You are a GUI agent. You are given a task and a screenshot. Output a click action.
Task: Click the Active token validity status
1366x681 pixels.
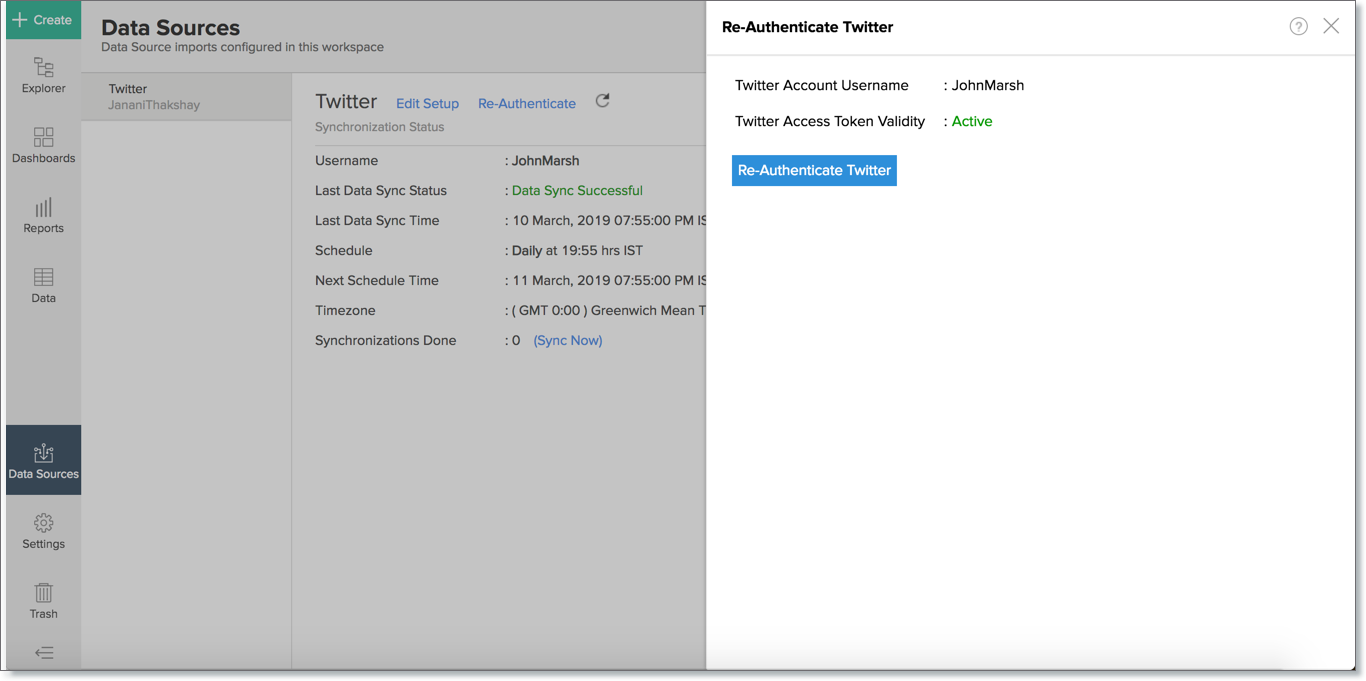[972, 121]
